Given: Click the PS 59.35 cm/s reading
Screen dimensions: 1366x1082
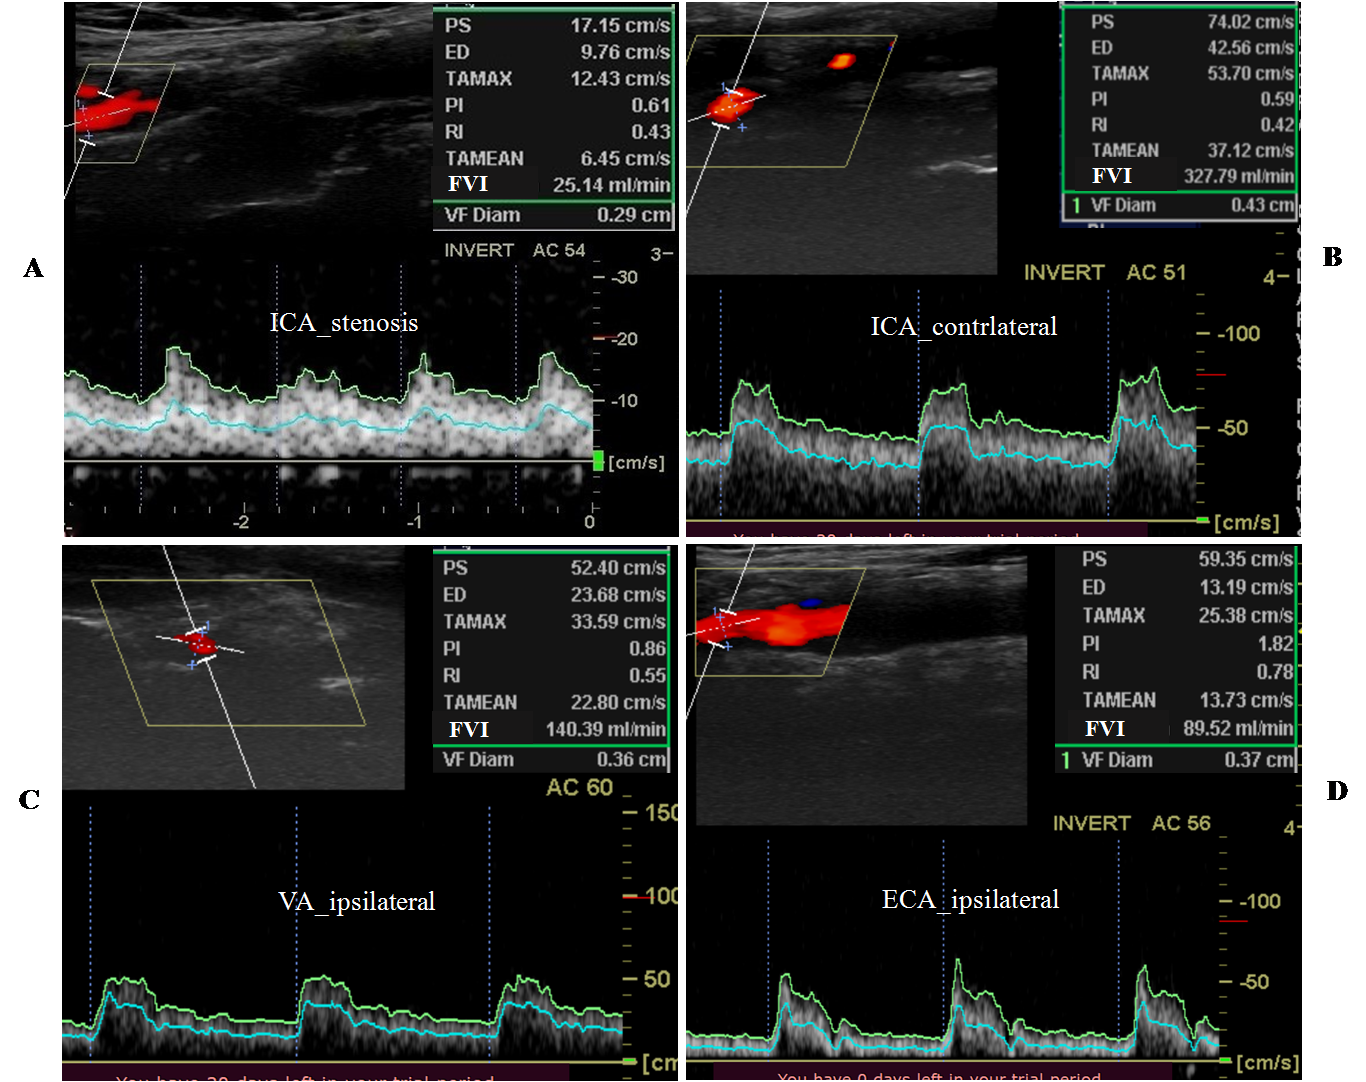Looking at the screenshot, I should click(1244, 560).
